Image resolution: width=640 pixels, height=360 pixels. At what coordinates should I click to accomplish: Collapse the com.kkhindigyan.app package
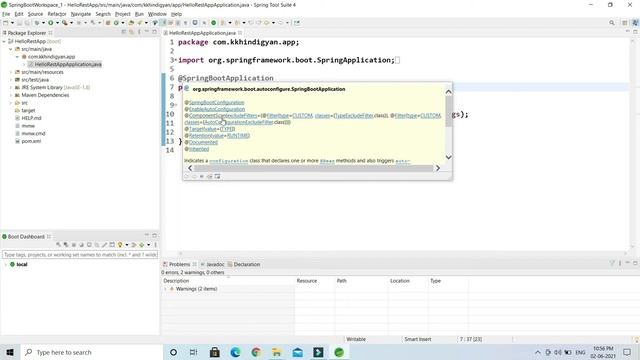[17, 57]
